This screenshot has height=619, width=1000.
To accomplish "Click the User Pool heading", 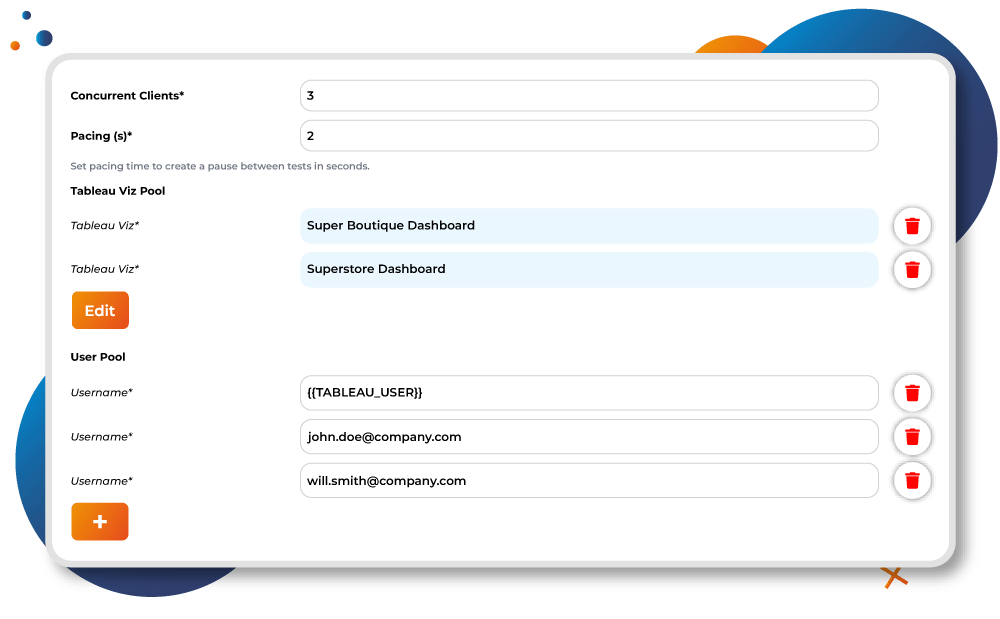I will tap(98, 357).
